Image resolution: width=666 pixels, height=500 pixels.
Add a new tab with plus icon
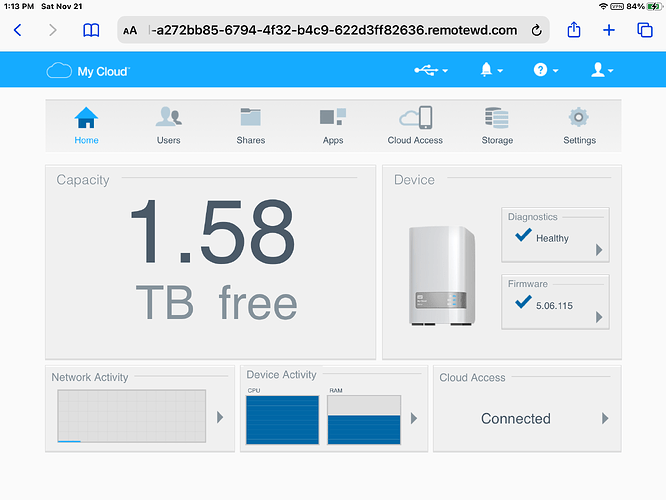tap(609, 30)
